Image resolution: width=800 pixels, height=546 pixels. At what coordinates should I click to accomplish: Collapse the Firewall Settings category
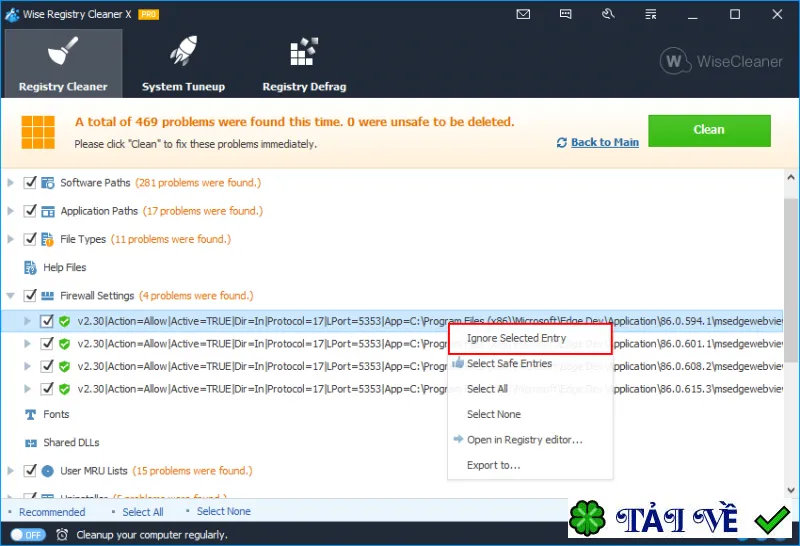[x=10, y=295]
